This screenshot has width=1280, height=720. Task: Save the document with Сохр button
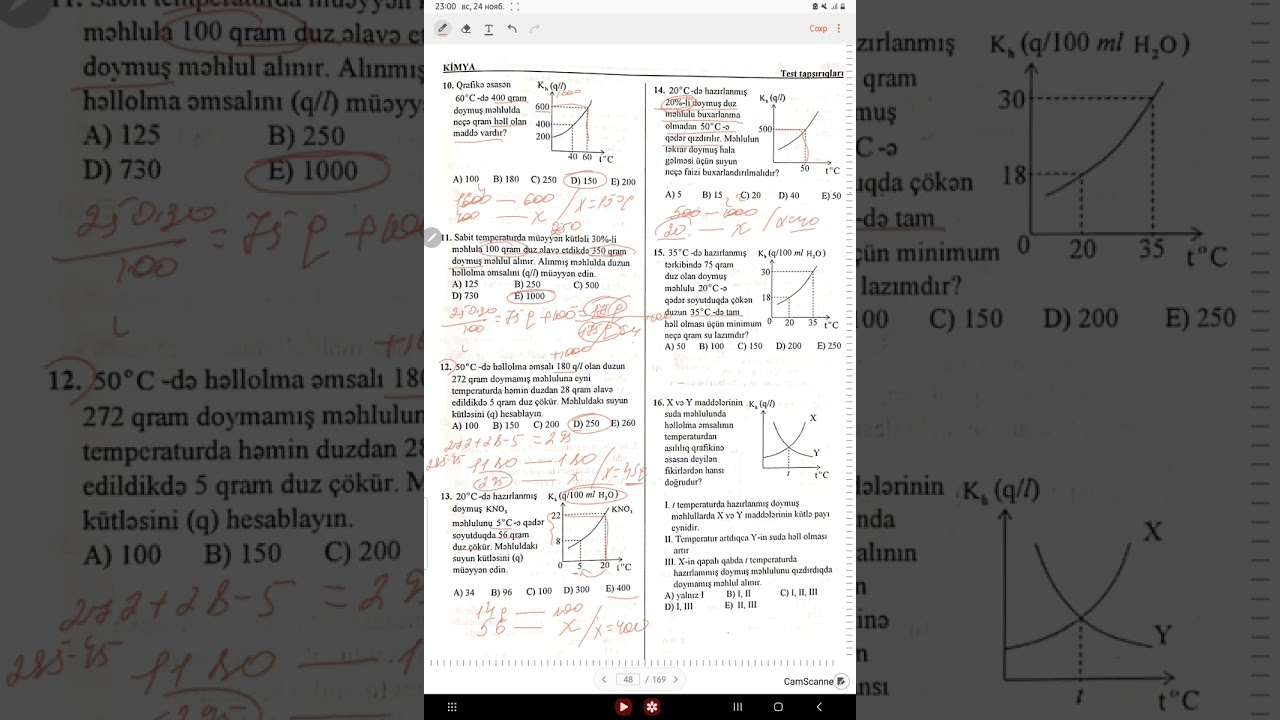pos(818,29)
